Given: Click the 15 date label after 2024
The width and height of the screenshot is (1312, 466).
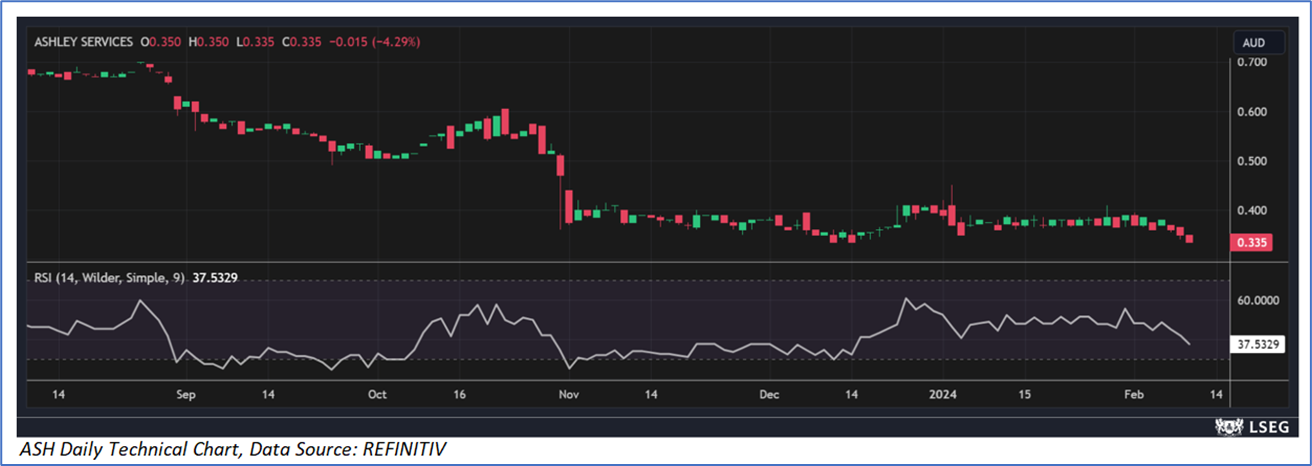Looking at the screenshot, I should coord(1024,395).
